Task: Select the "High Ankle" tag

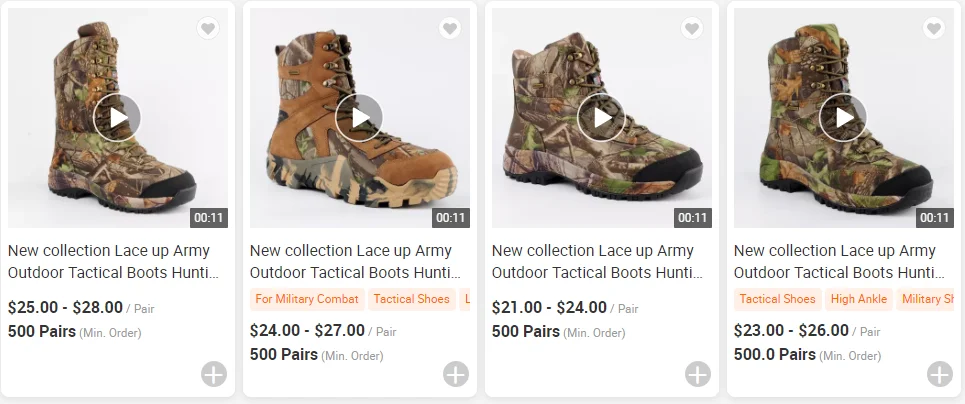Action: click(858, 299)
